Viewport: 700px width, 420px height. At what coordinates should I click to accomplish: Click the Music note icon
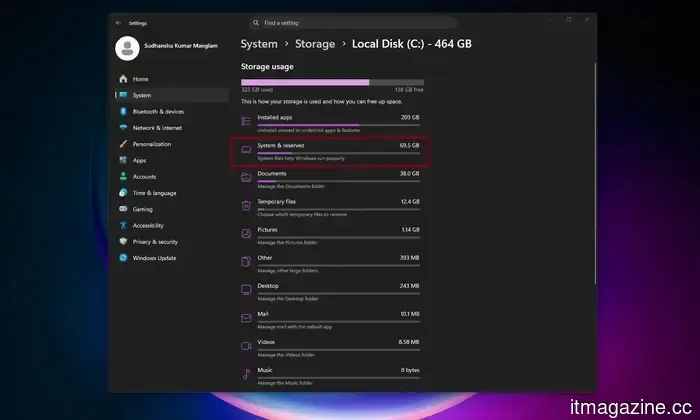click(246, 374)
